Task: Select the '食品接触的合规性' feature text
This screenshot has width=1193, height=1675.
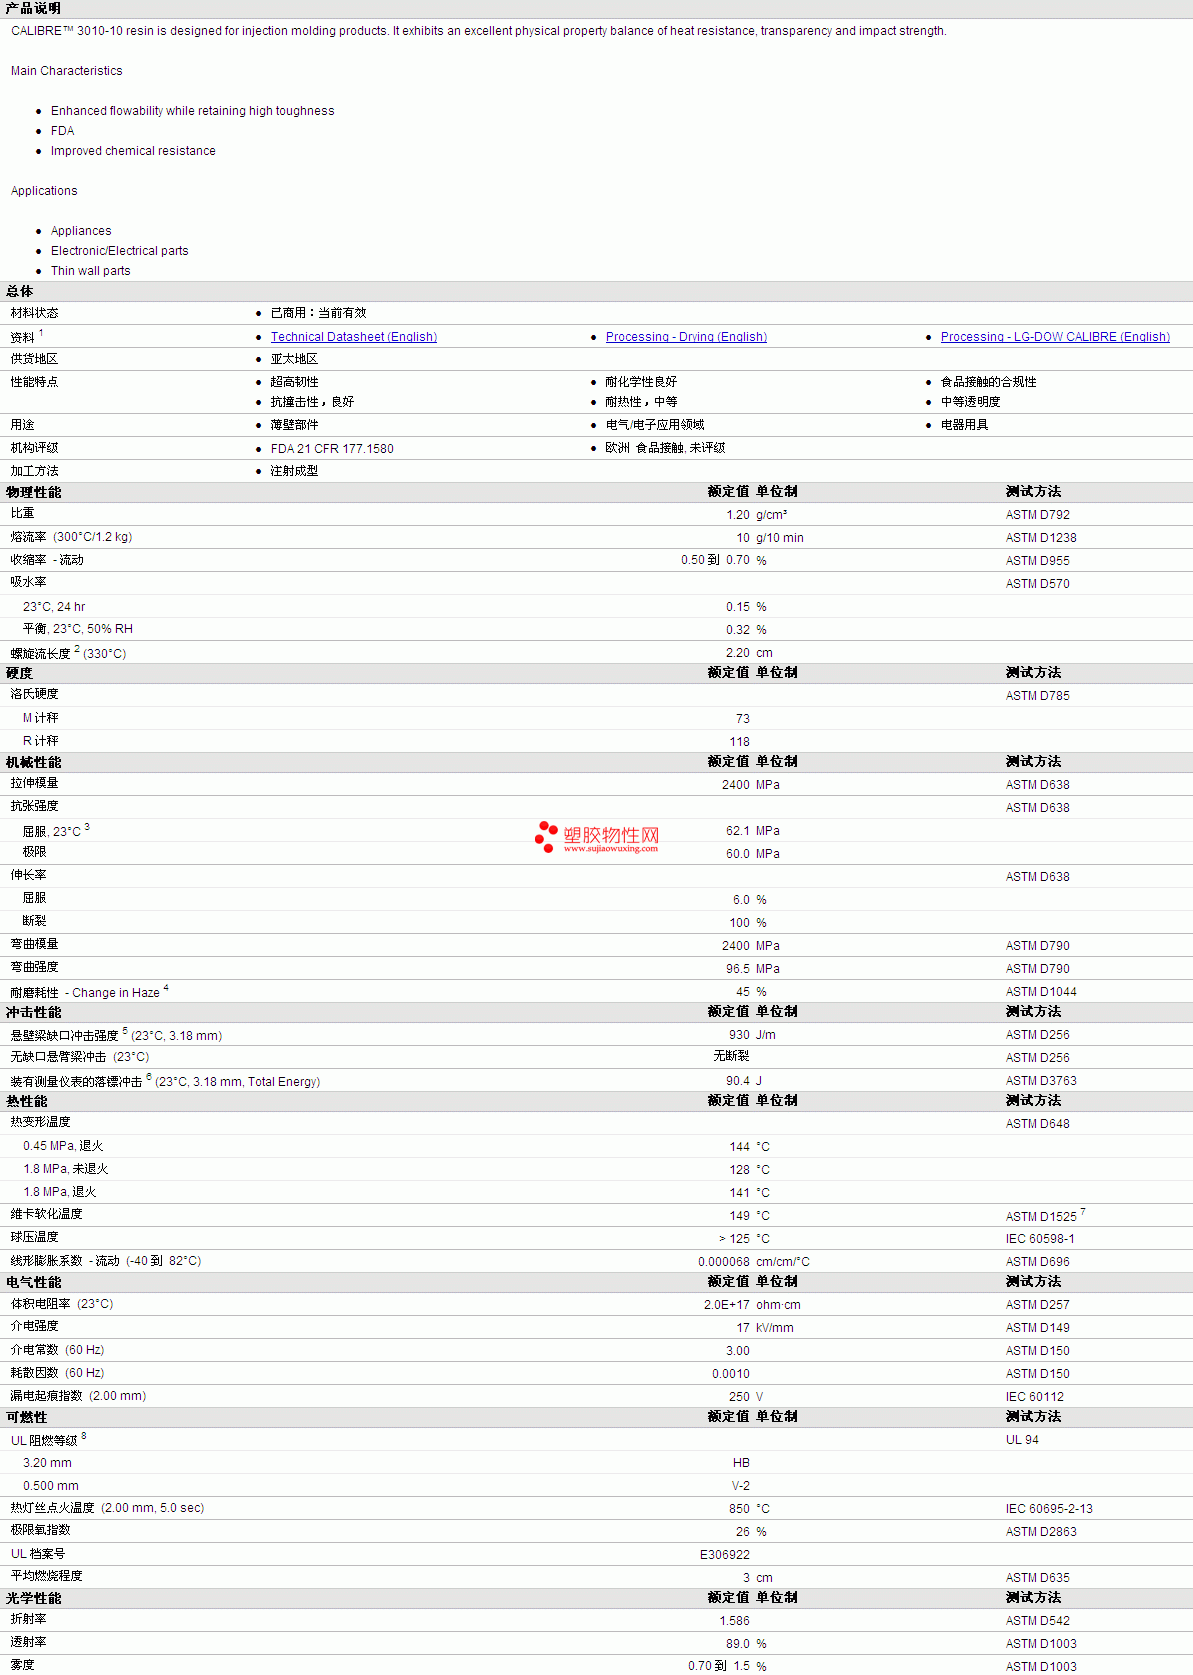Action: [x=988, y=382]
